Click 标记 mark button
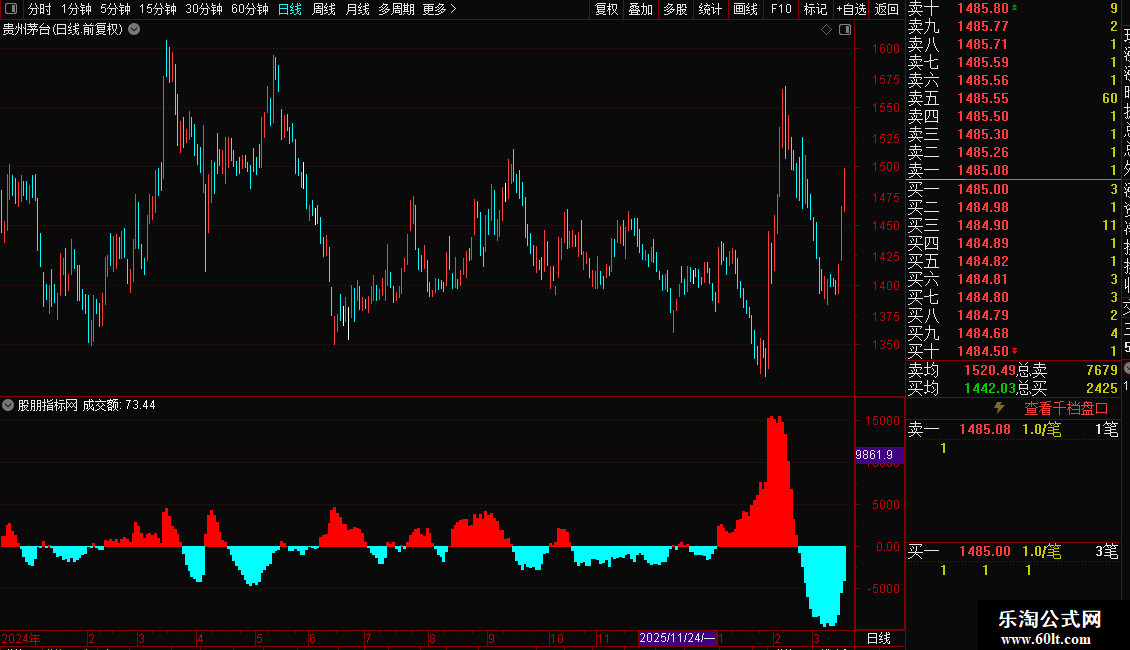This screenshot has height=650, width=1130. coord(815,9)
